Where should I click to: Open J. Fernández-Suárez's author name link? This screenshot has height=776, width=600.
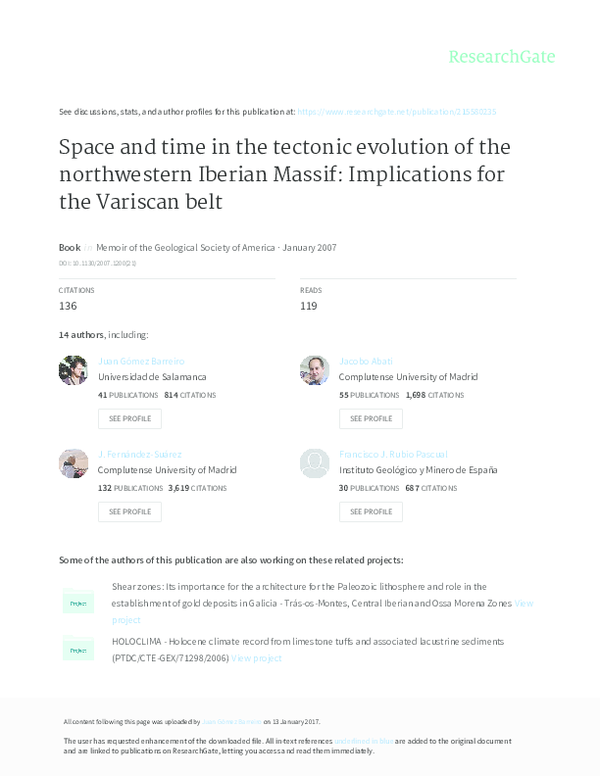coord(140,453)
